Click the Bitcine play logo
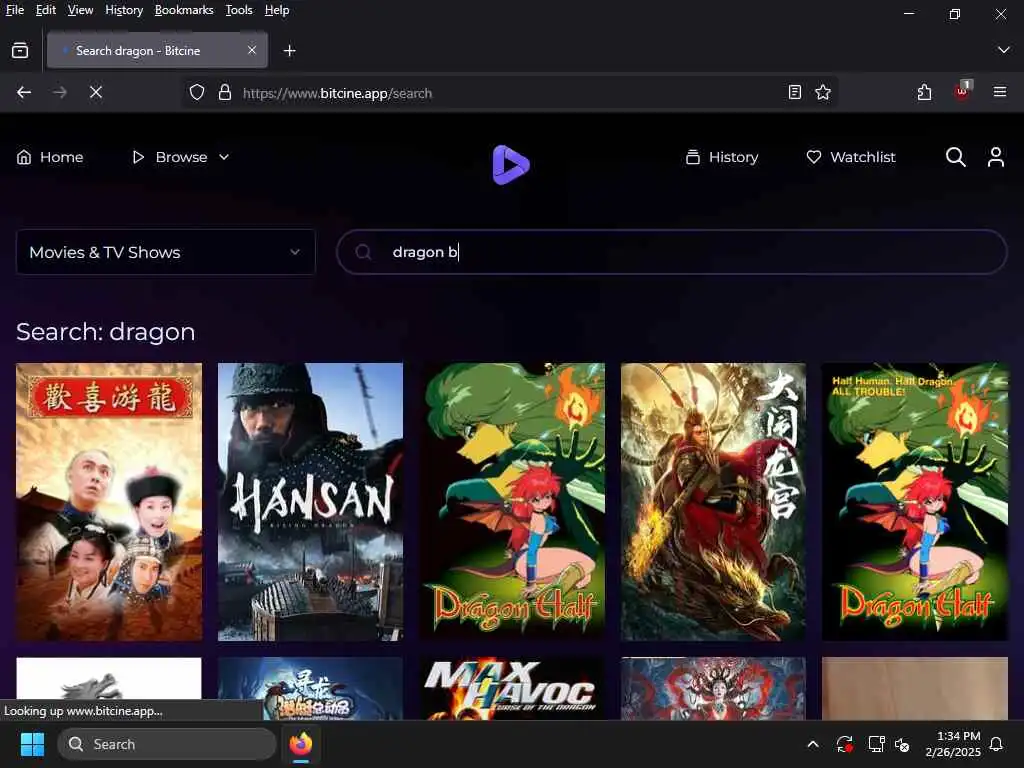Screen dimensions: 1024x768 click(510, 165)
